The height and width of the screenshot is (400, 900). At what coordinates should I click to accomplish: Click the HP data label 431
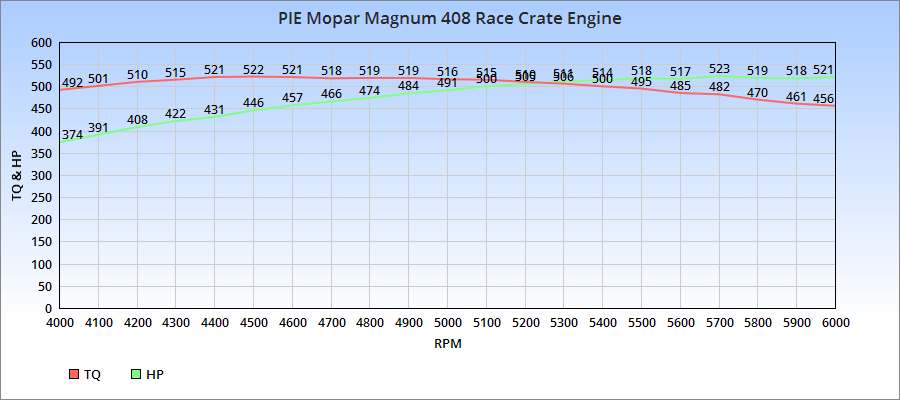coord(215,110)
